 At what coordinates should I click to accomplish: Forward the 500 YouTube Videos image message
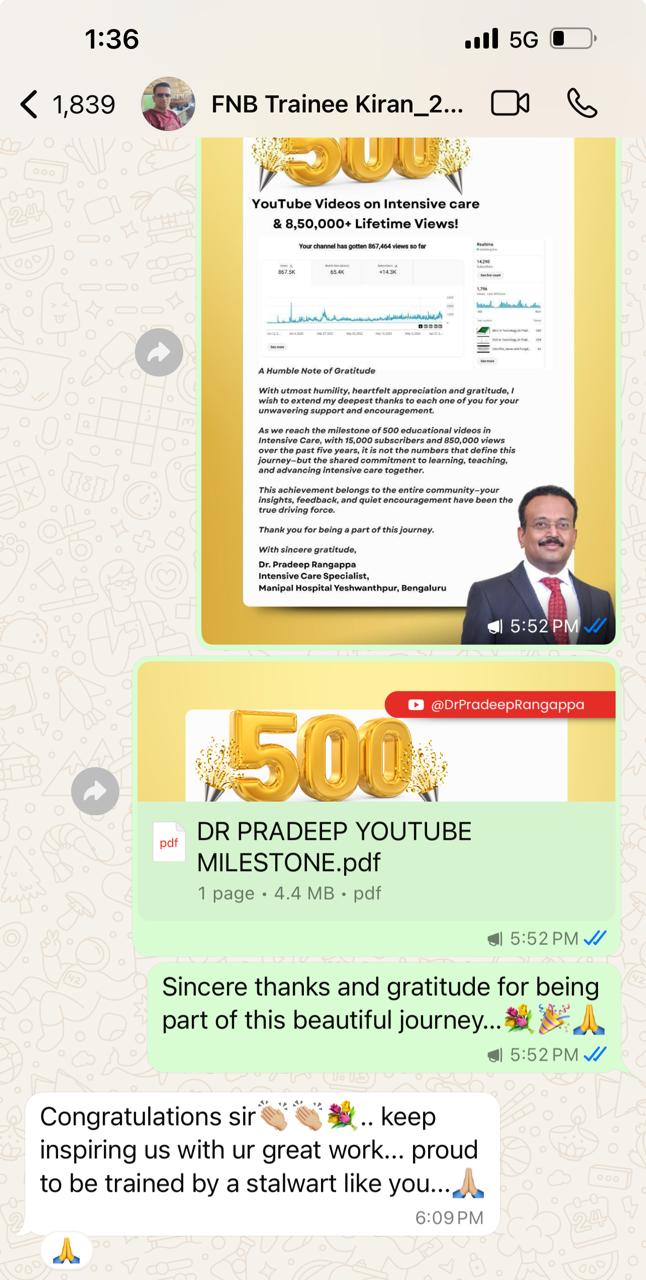(x=159, y=352)
